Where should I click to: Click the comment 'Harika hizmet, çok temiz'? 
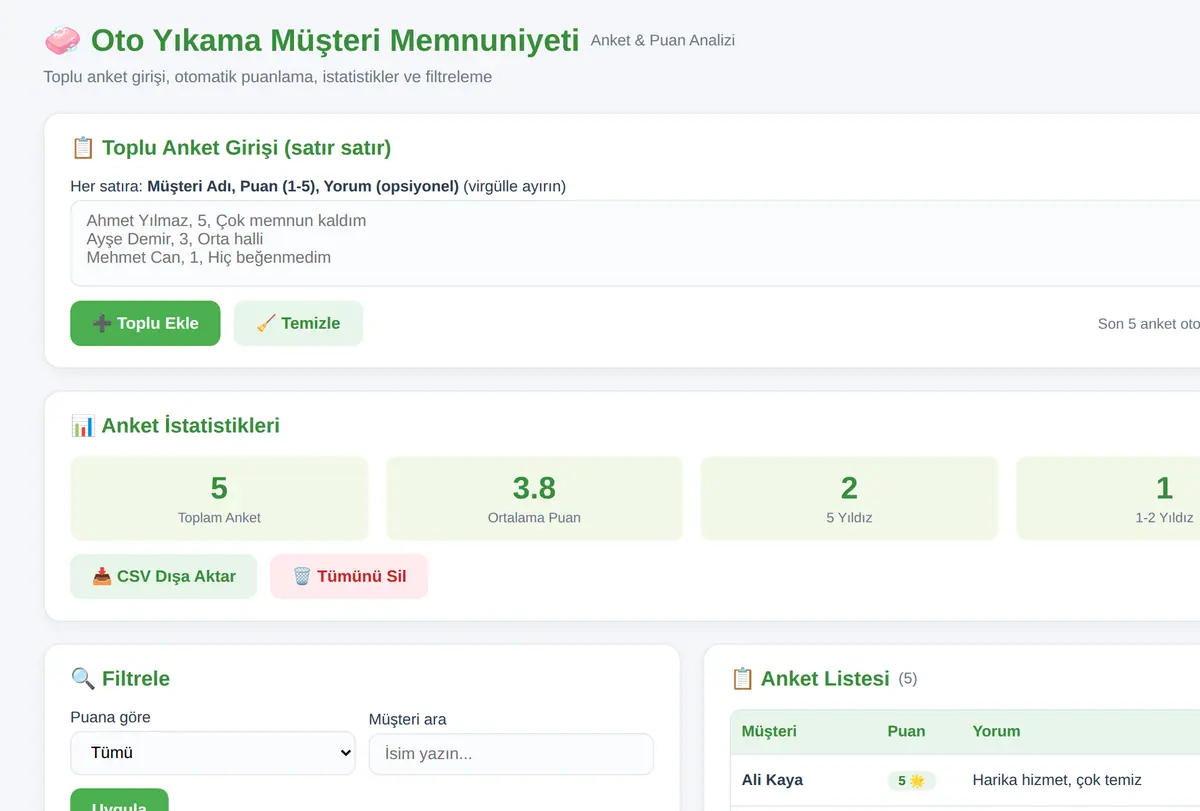[x=1057, y=780]
